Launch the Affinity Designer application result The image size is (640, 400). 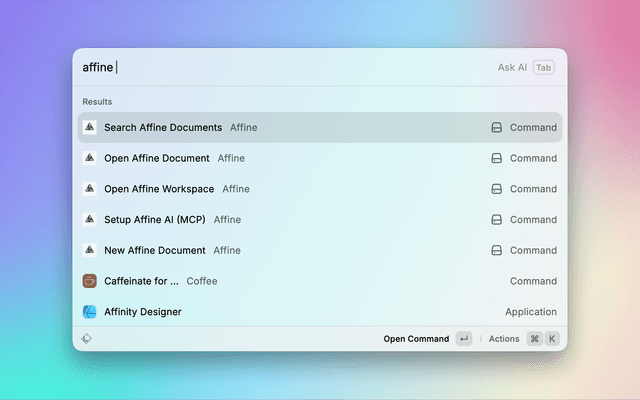(143, 312)
